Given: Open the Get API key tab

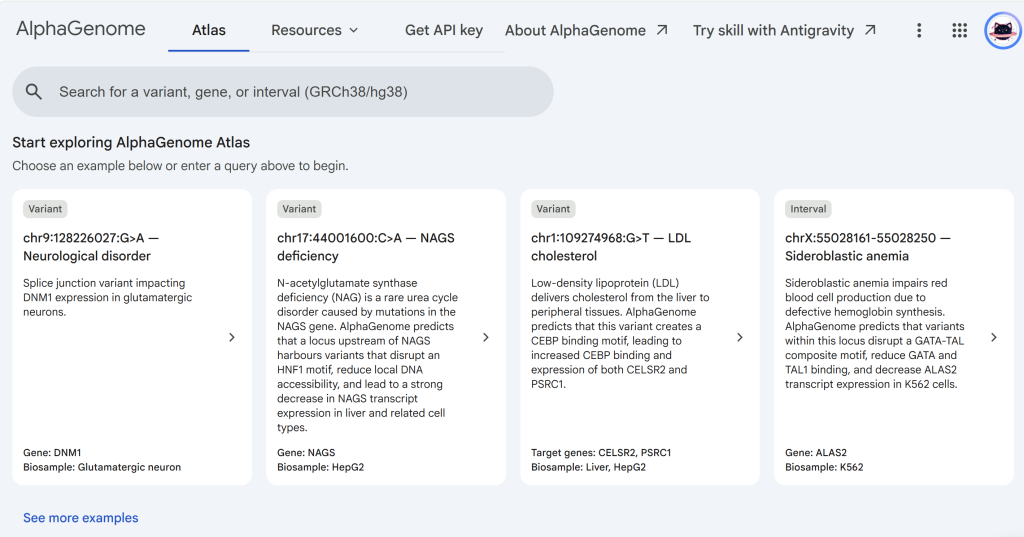Looking at the screenshot, I should 444,30.
